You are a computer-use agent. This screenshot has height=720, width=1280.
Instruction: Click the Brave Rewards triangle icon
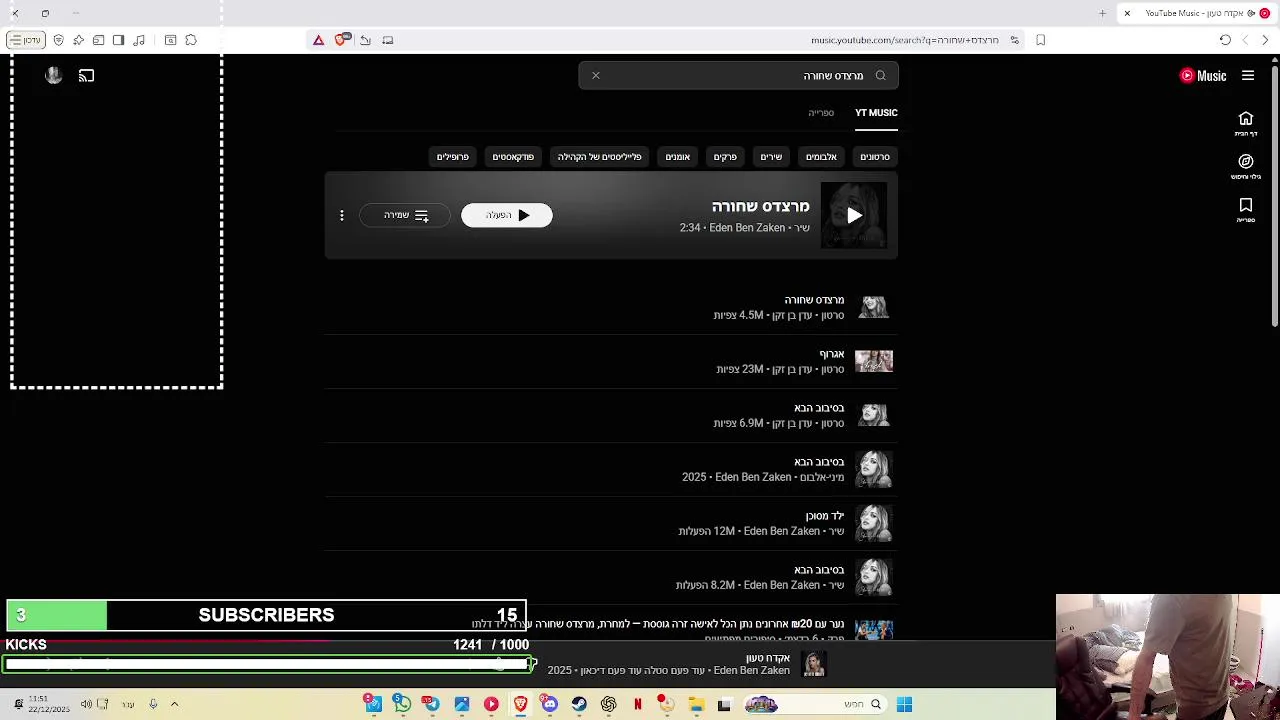tap(318, 40)
